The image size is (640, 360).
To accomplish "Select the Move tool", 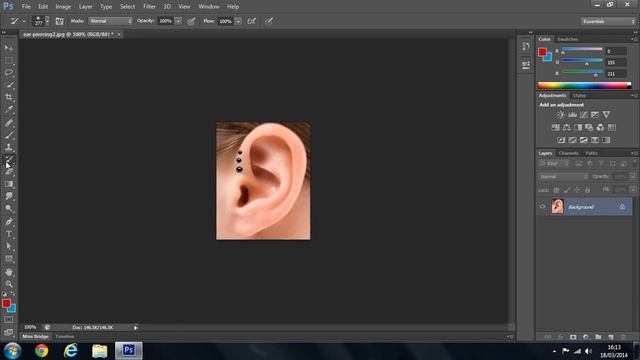I will pyautogui.click(x=9, y=48).
